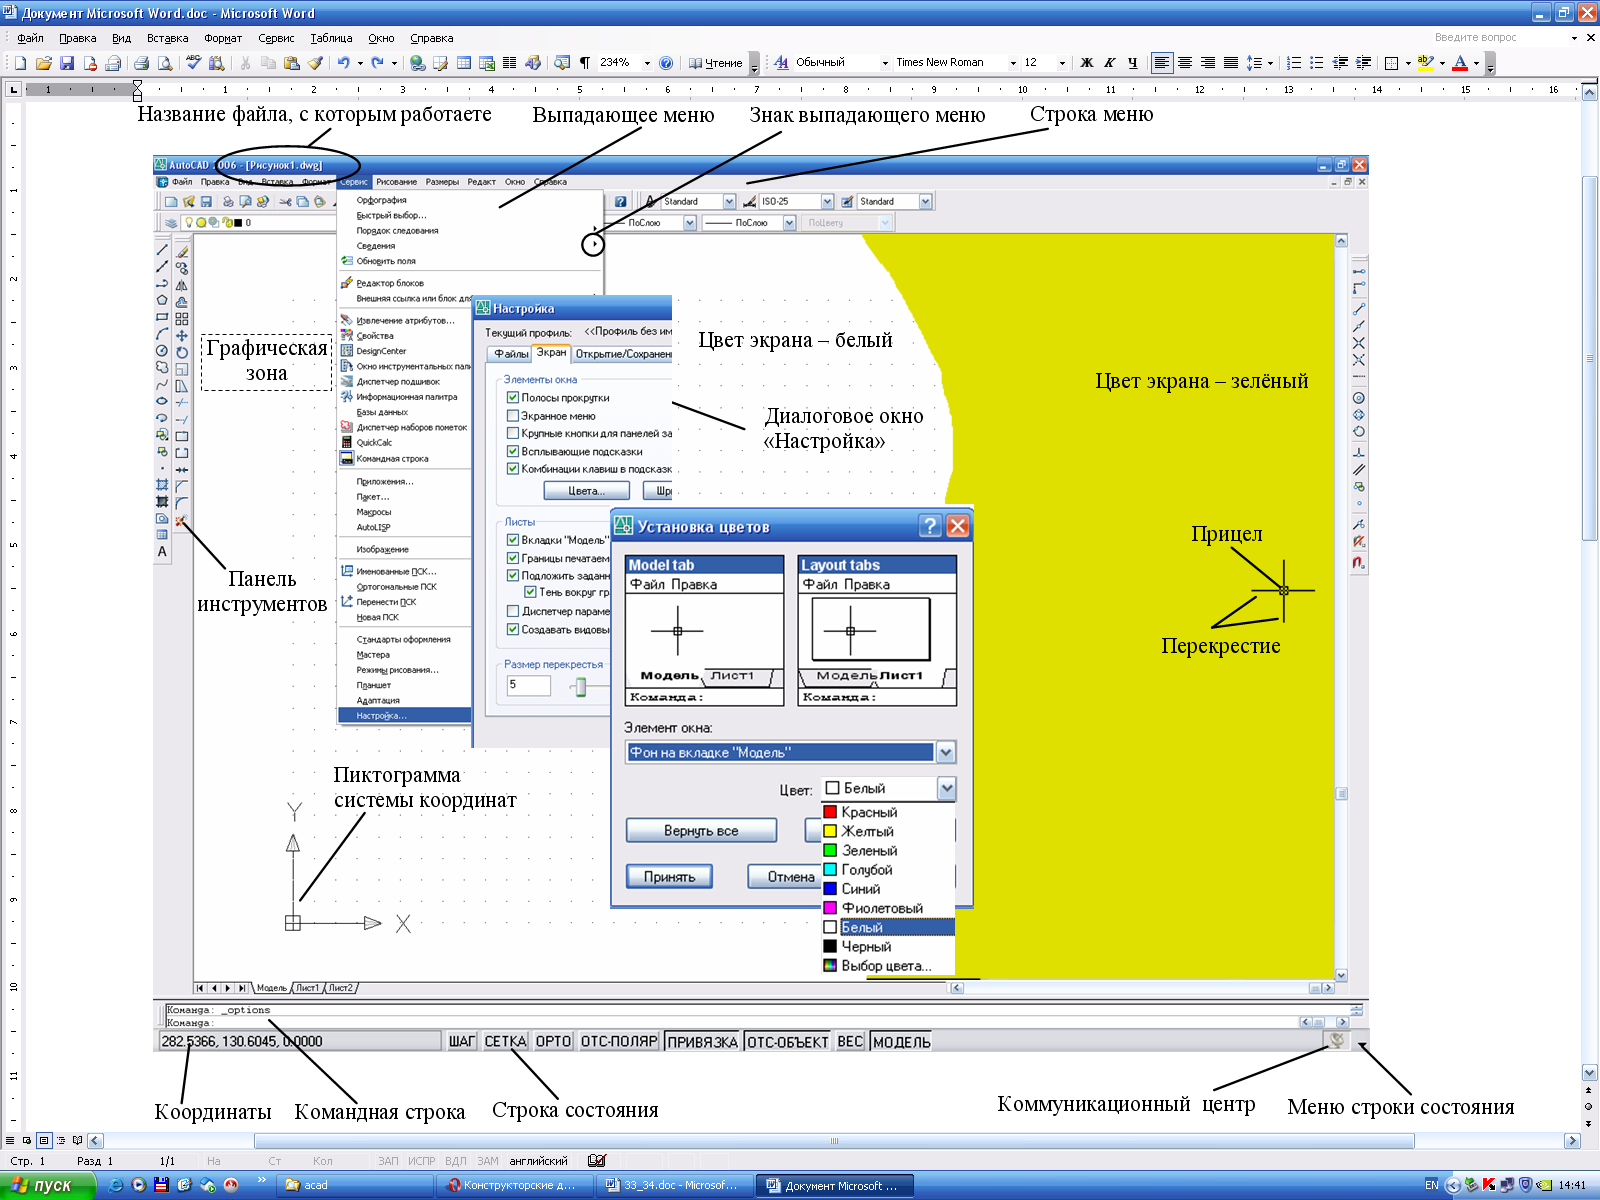The image size is (1600, 1200).
Task: Switch to Конструкторские taskbar window
Action: pos(515,1185)
